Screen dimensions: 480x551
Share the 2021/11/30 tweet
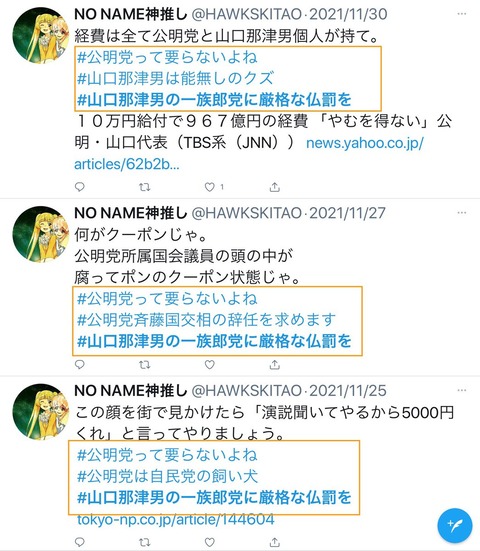(274, 187)
